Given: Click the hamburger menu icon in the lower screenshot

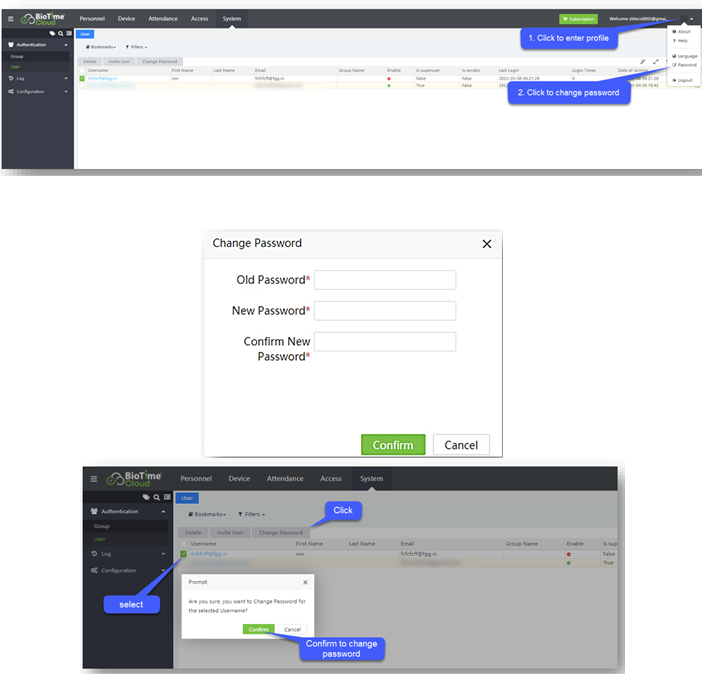Looking at the screenshot, I should pos(94,479).
